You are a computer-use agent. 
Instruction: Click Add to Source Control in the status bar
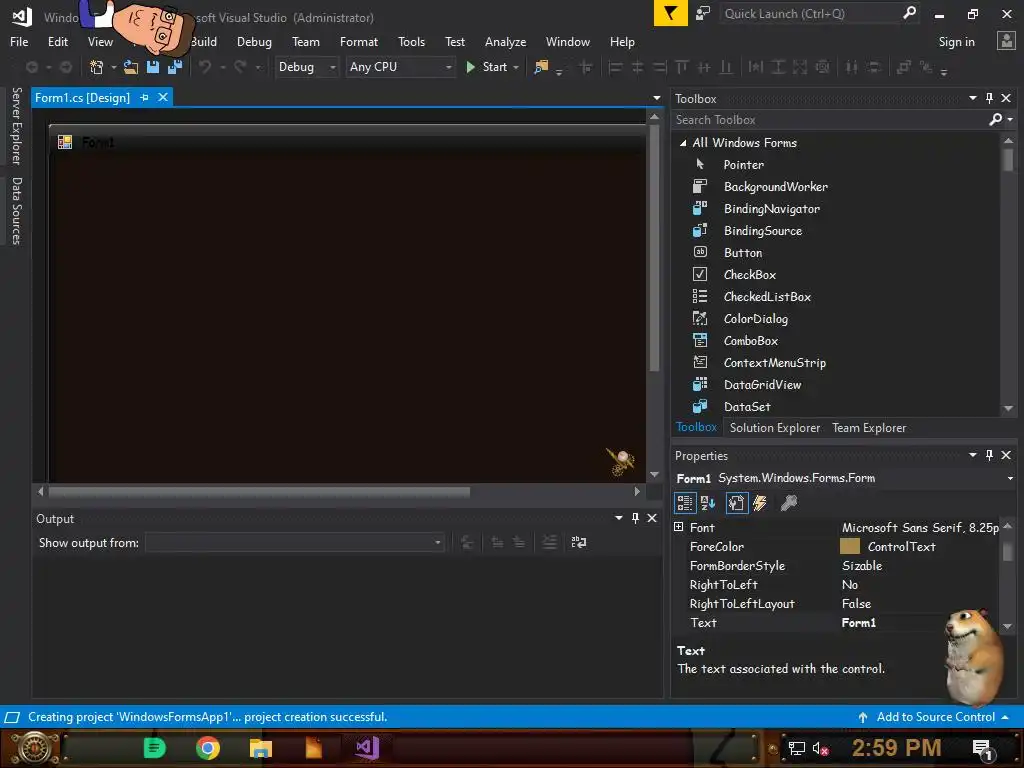(x=934, y=717)
